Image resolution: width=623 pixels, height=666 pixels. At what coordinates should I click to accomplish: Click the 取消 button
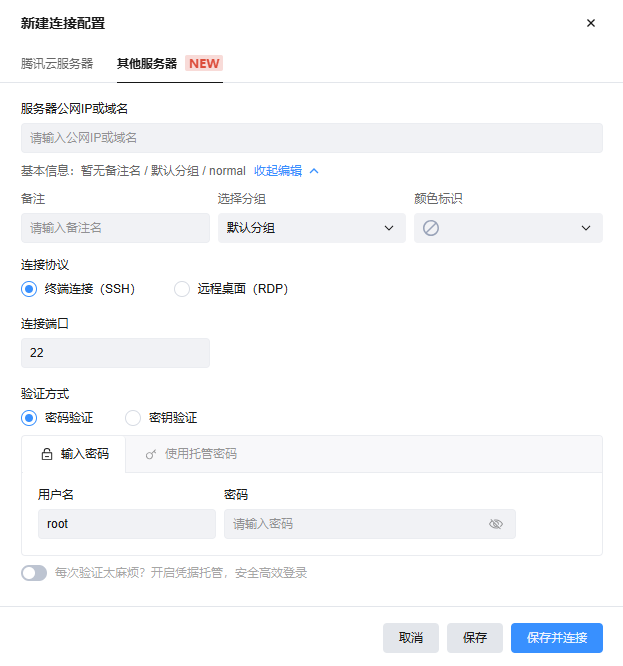[411, 638]
